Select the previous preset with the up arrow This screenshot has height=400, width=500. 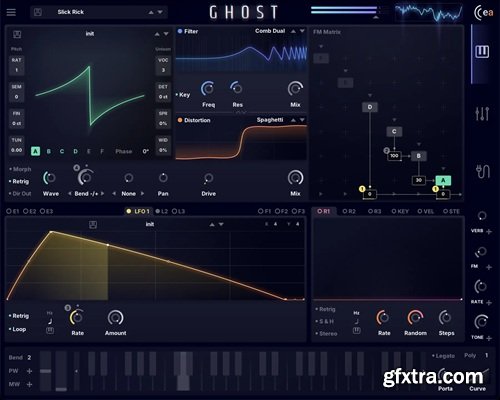(151, 12)
